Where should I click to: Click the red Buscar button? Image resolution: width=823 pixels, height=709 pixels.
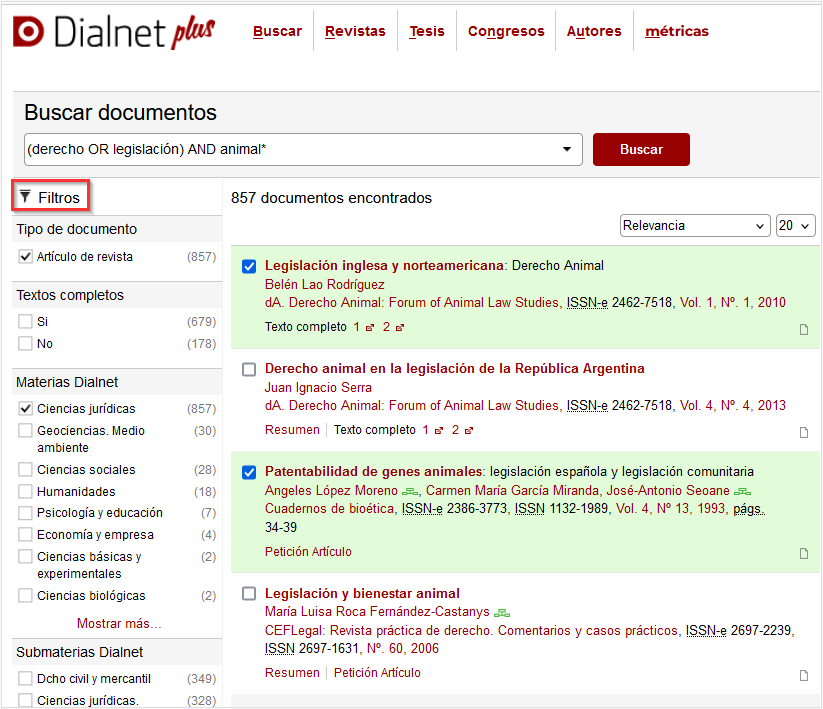641,150
